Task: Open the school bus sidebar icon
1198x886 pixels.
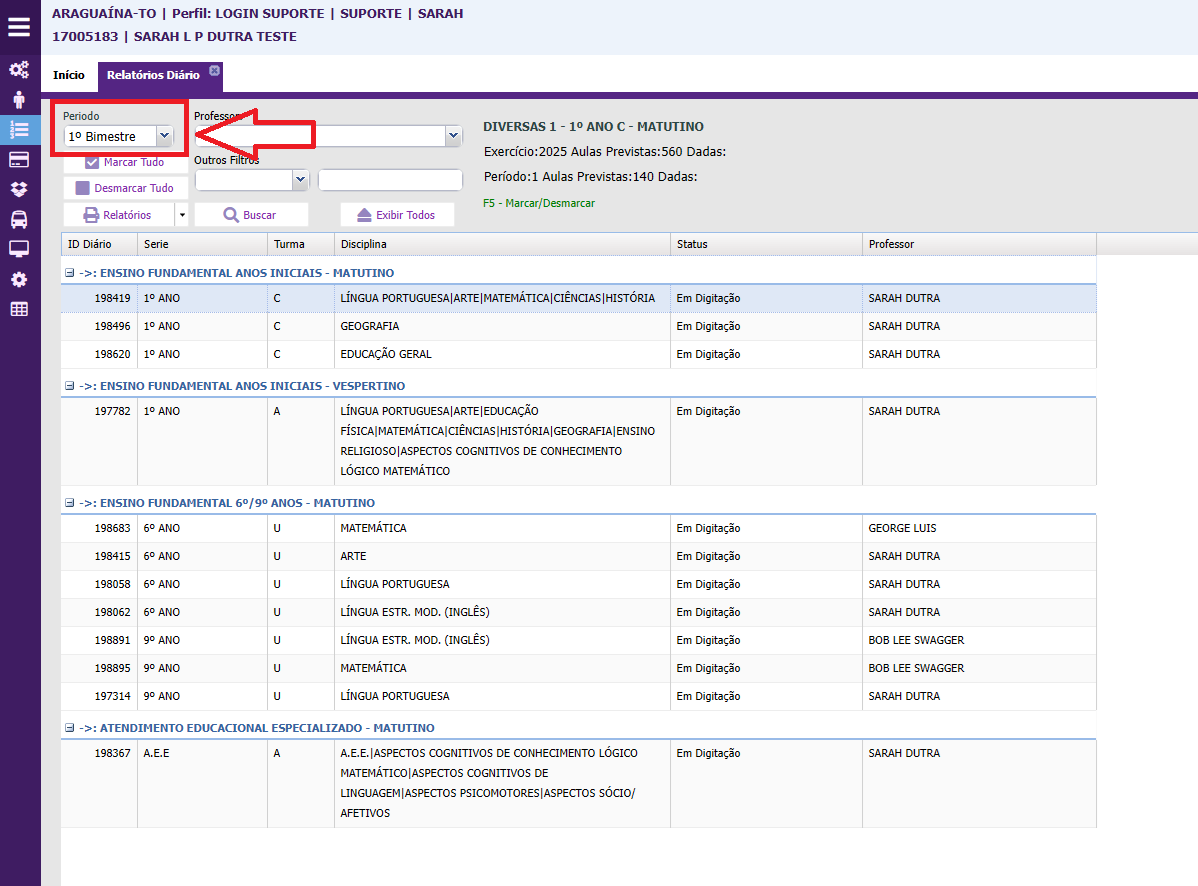Action: [19, 220]
